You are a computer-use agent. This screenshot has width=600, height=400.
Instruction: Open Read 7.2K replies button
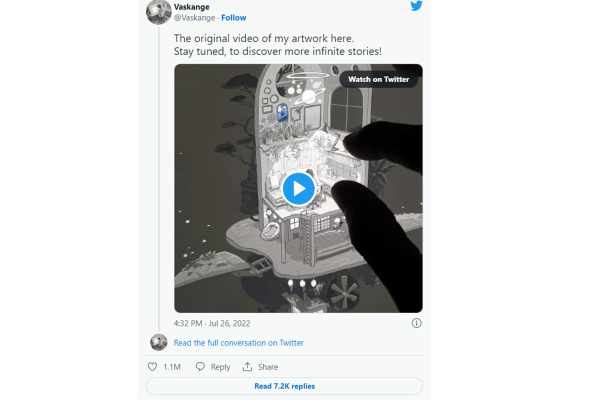[x=284, y=386]
